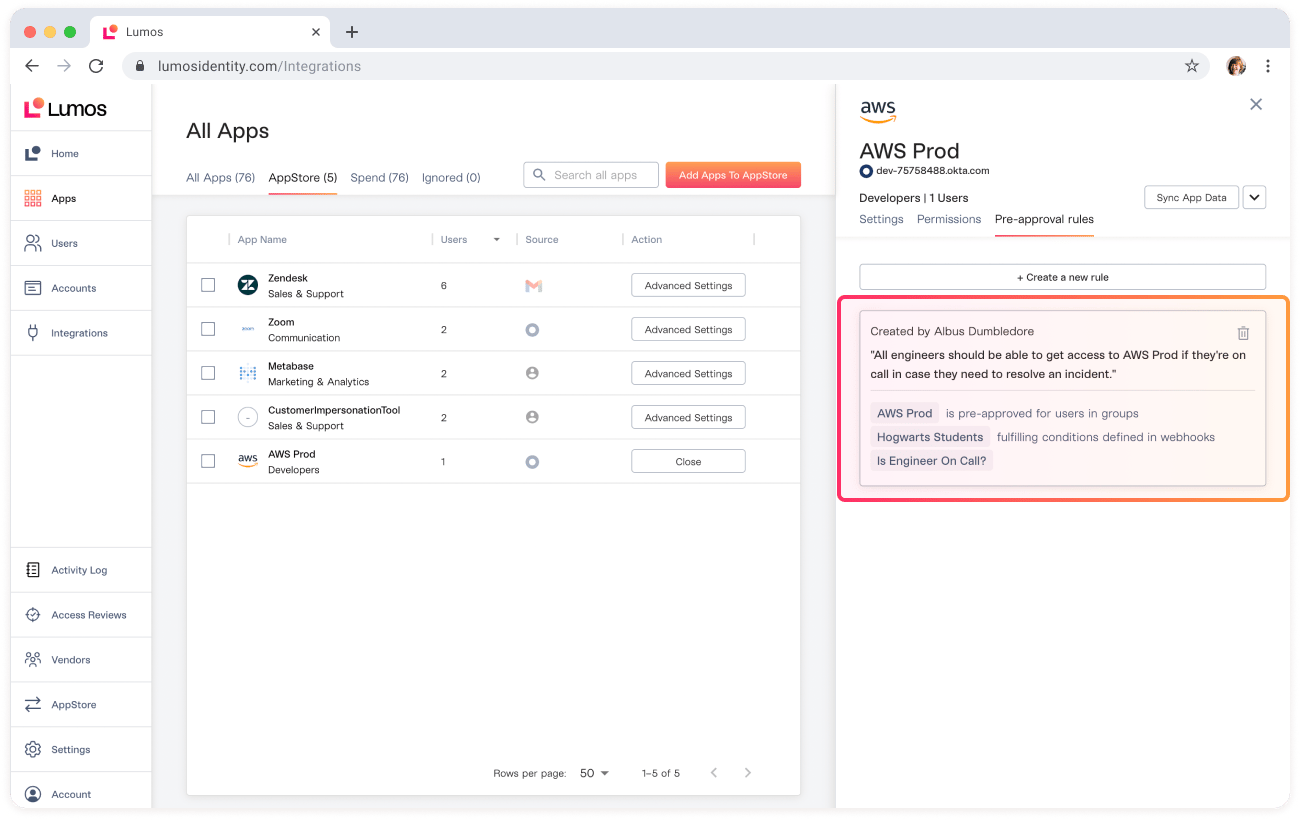This screenshot has width=1300, height=820.
Task: Select the Pre-approval rules tab
Action: pos(1044,219)
